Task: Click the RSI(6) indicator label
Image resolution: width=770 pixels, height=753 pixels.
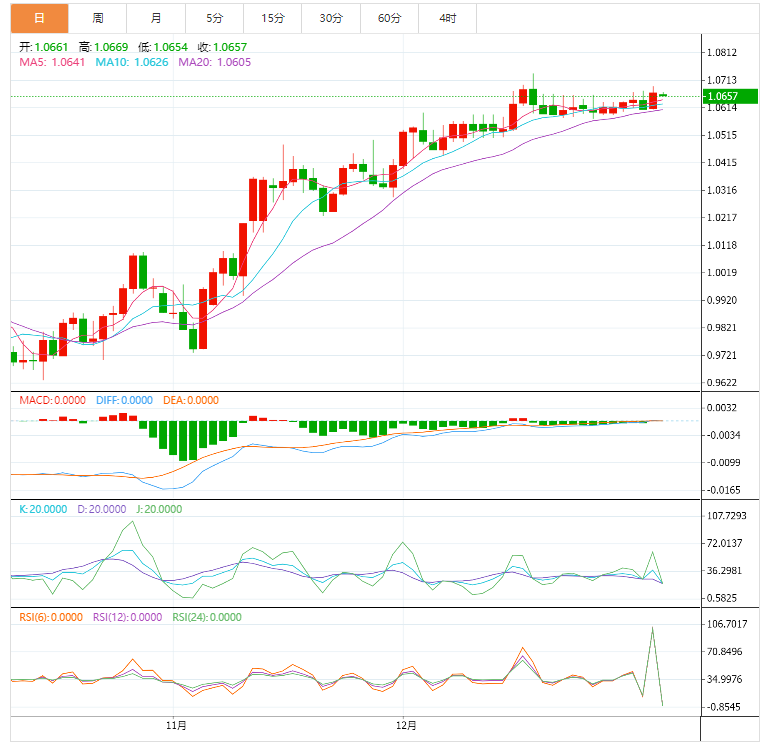Action: pyautogui.click(x=51, y=617)
